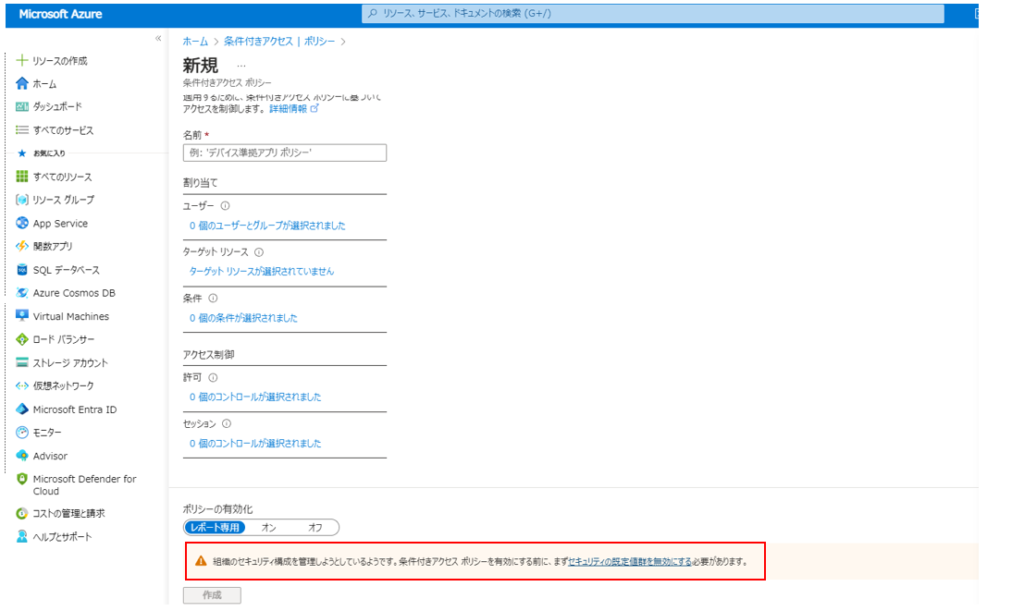Open 0 個のユーザーとグループが選択されました link
1024x611 pixels.
click(267, 225)
